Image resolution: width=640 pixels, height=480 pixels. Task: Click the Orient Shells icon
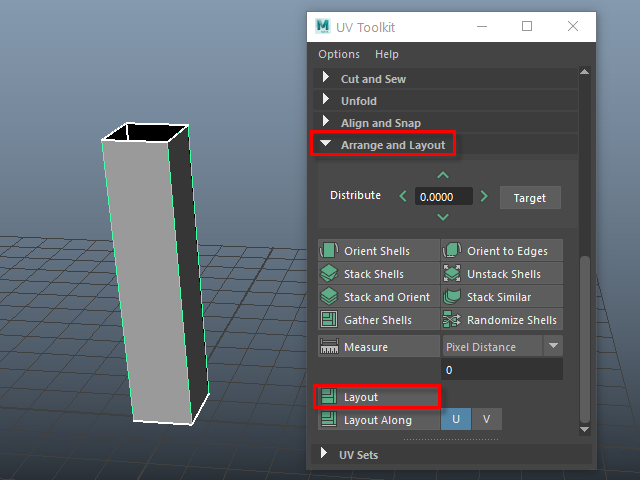click(x=329, y=251)
